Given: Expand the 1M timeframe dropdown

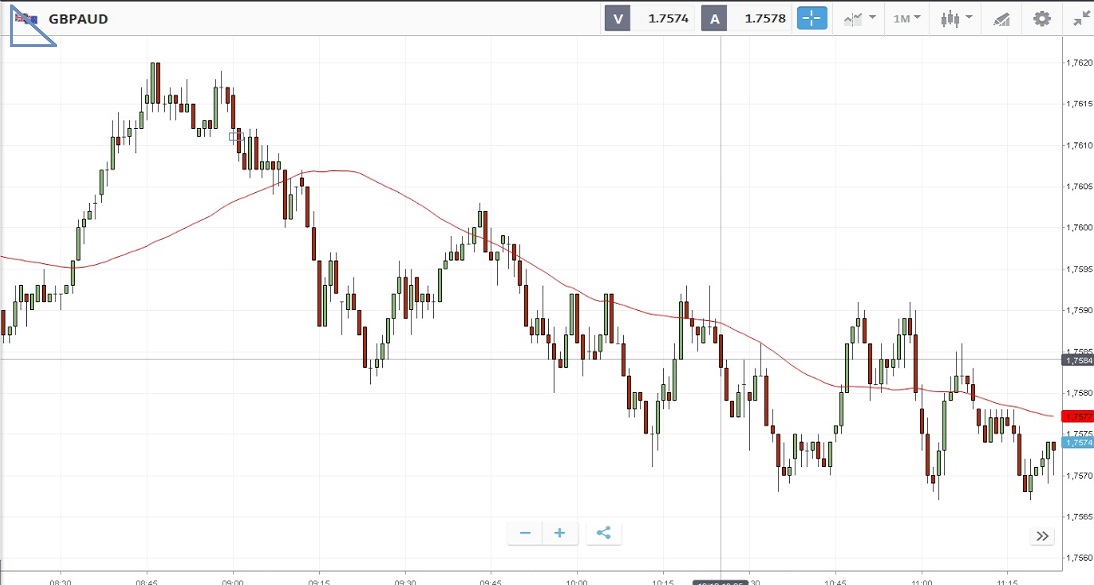Looking at the screenshot, I should 908,18.
